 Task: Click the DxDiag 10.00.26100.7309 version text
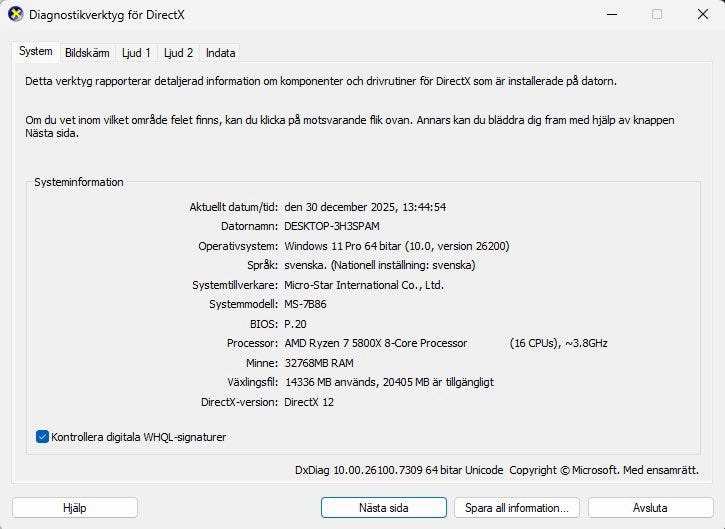click(399, 470)
